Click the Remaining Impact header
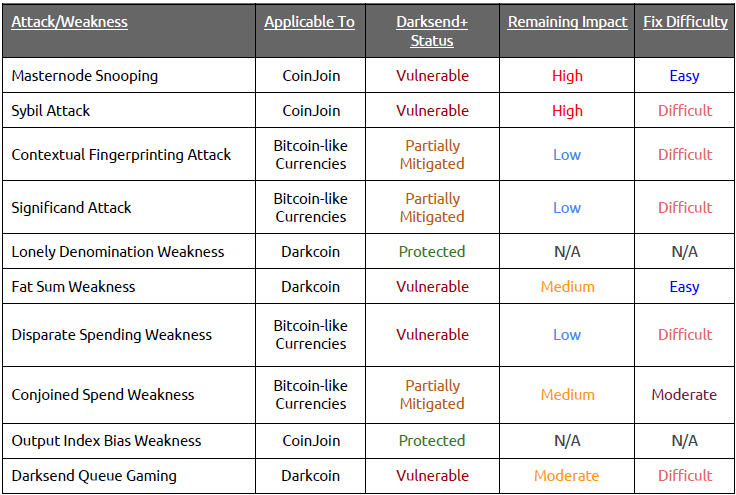 pyautogui.click(x=567, y=22)
